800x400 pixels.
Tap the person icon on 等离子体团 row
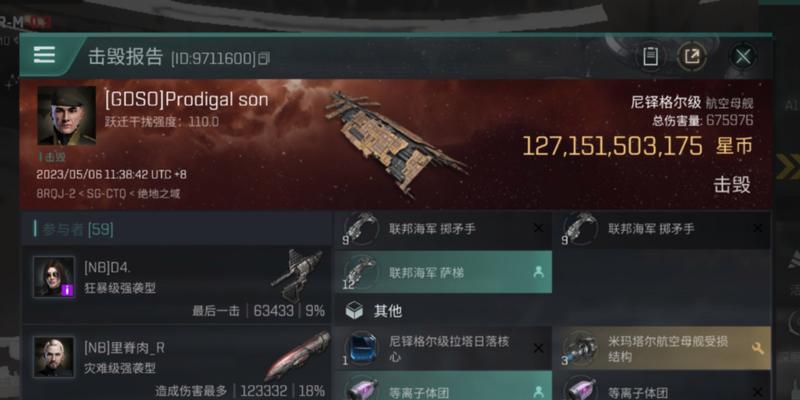point(538,391)
